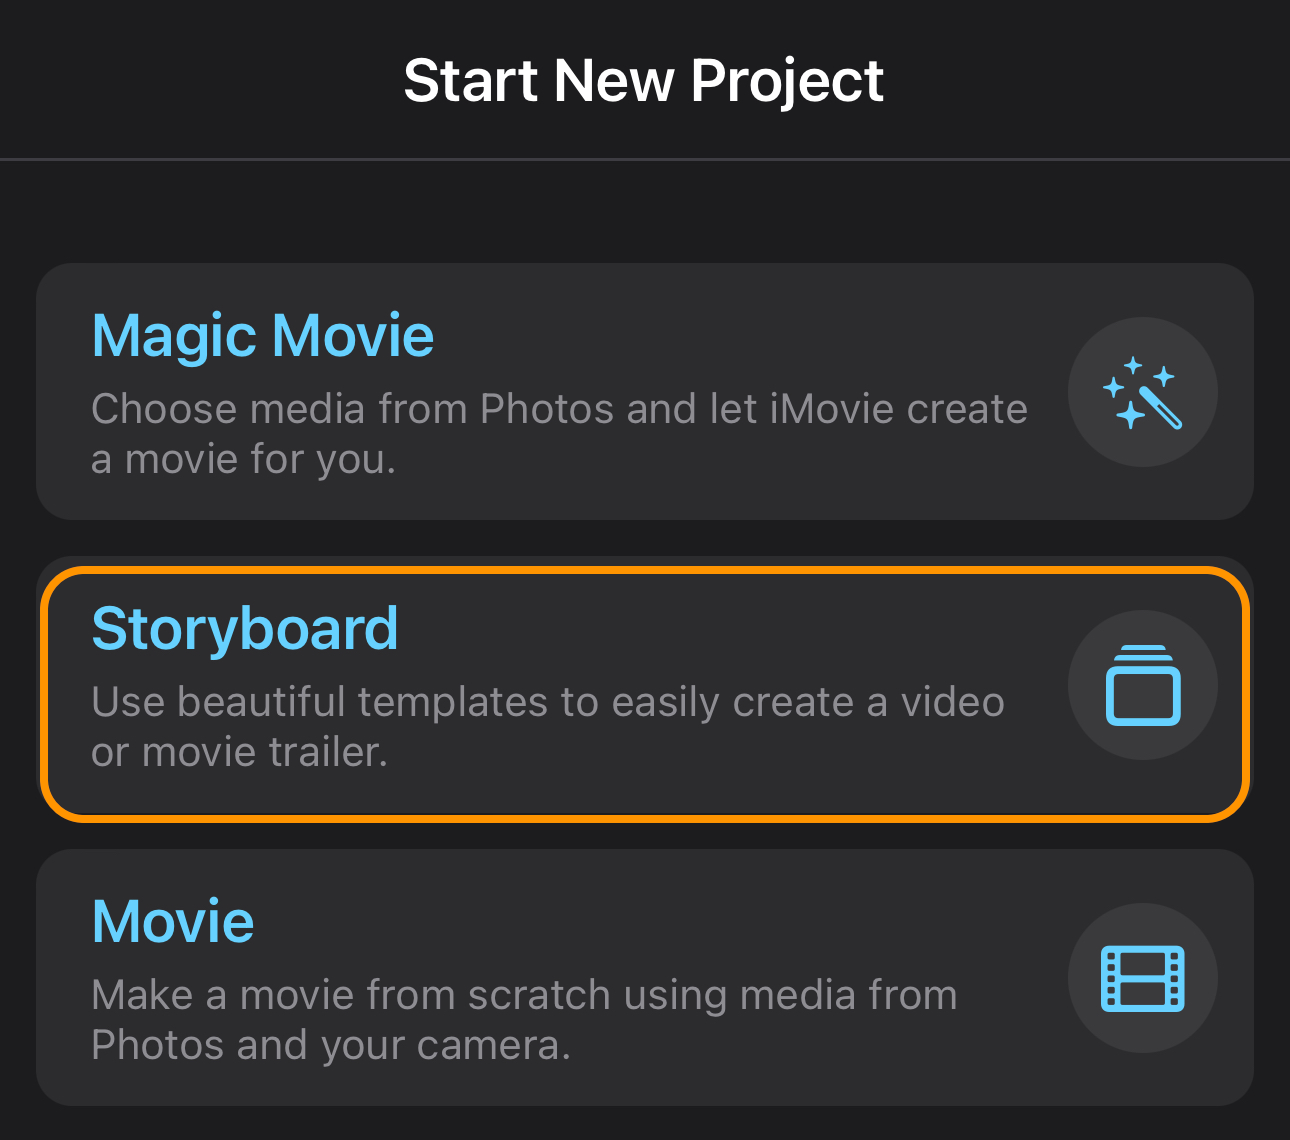Click the blue Magic Movie heading
Screen dimensions: 1290x1140
[x=263, y=336]
